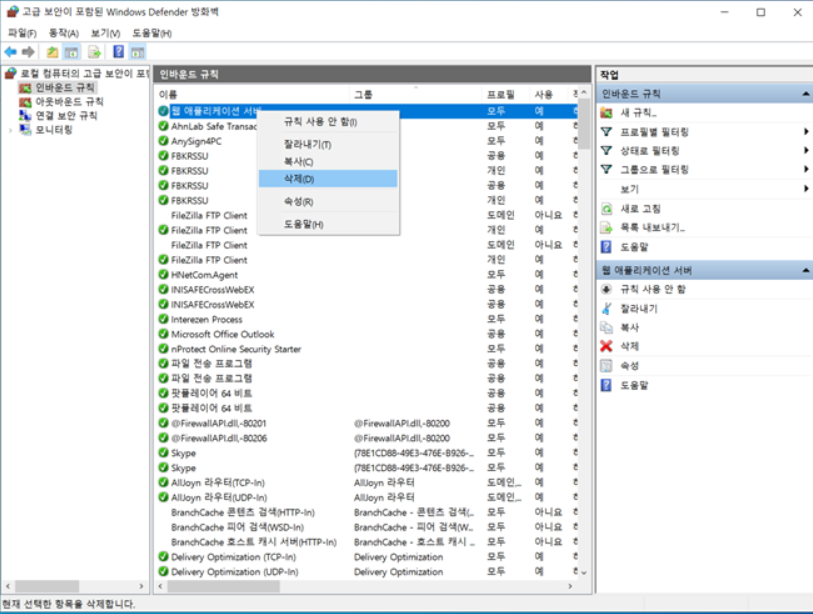Click the green check icon of AnySign4PC rule

pyautogui.click(x=163, y=141)
